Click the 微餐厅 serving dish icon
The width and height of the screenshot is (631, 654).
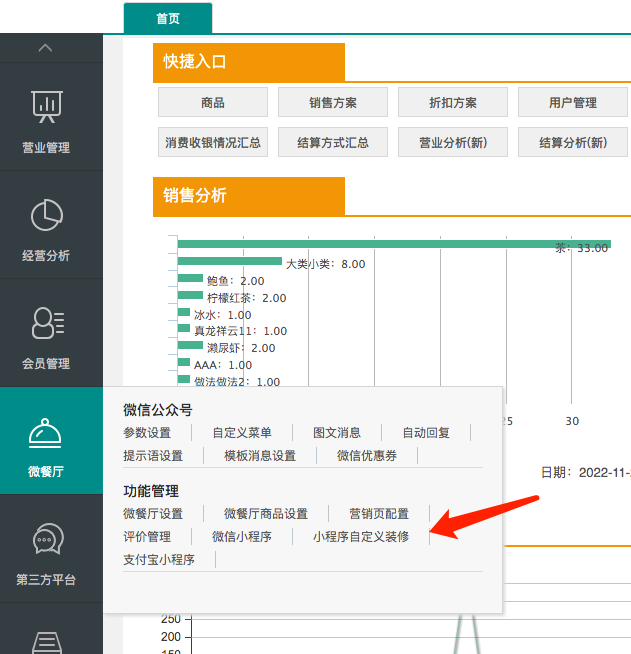[x=46, y=432]
